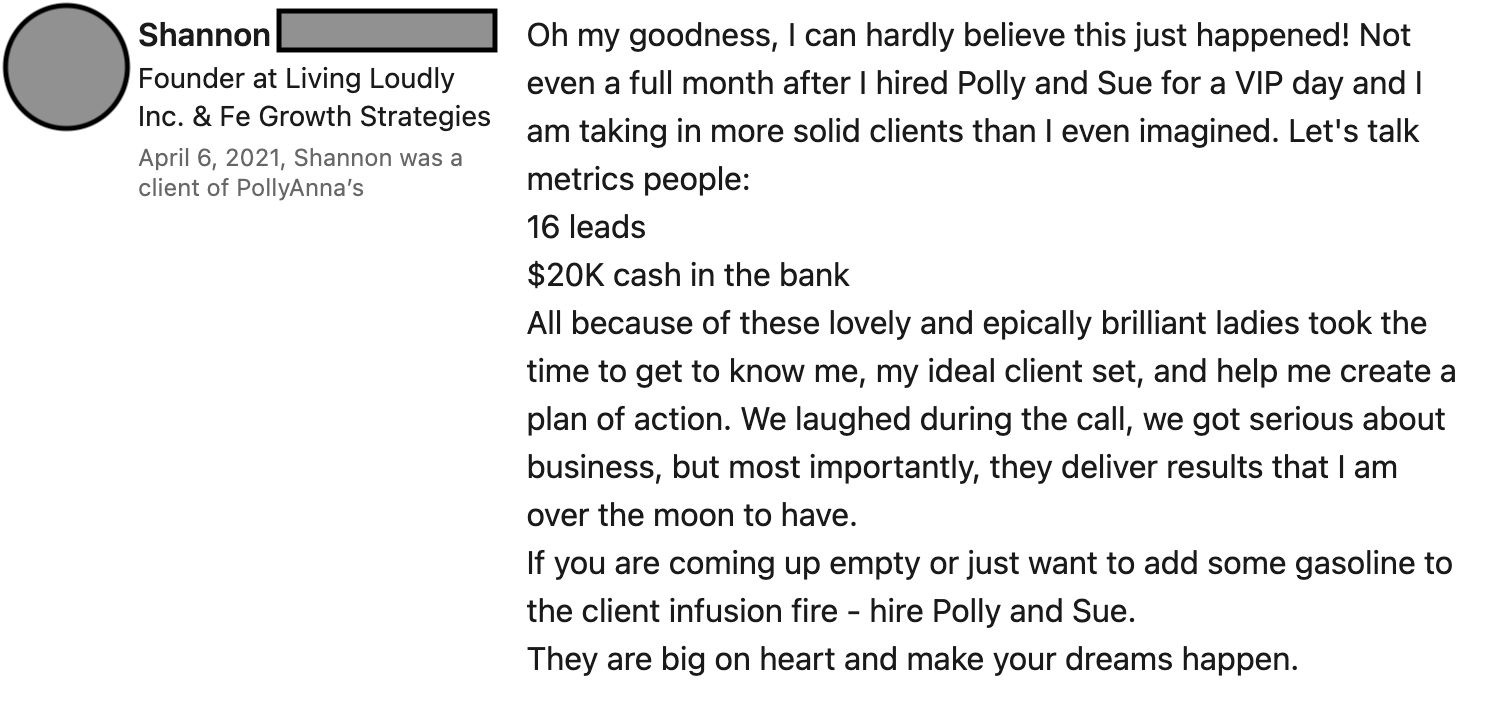
Task: Click the metrics people: line
Action: click(x=638, y=179)
